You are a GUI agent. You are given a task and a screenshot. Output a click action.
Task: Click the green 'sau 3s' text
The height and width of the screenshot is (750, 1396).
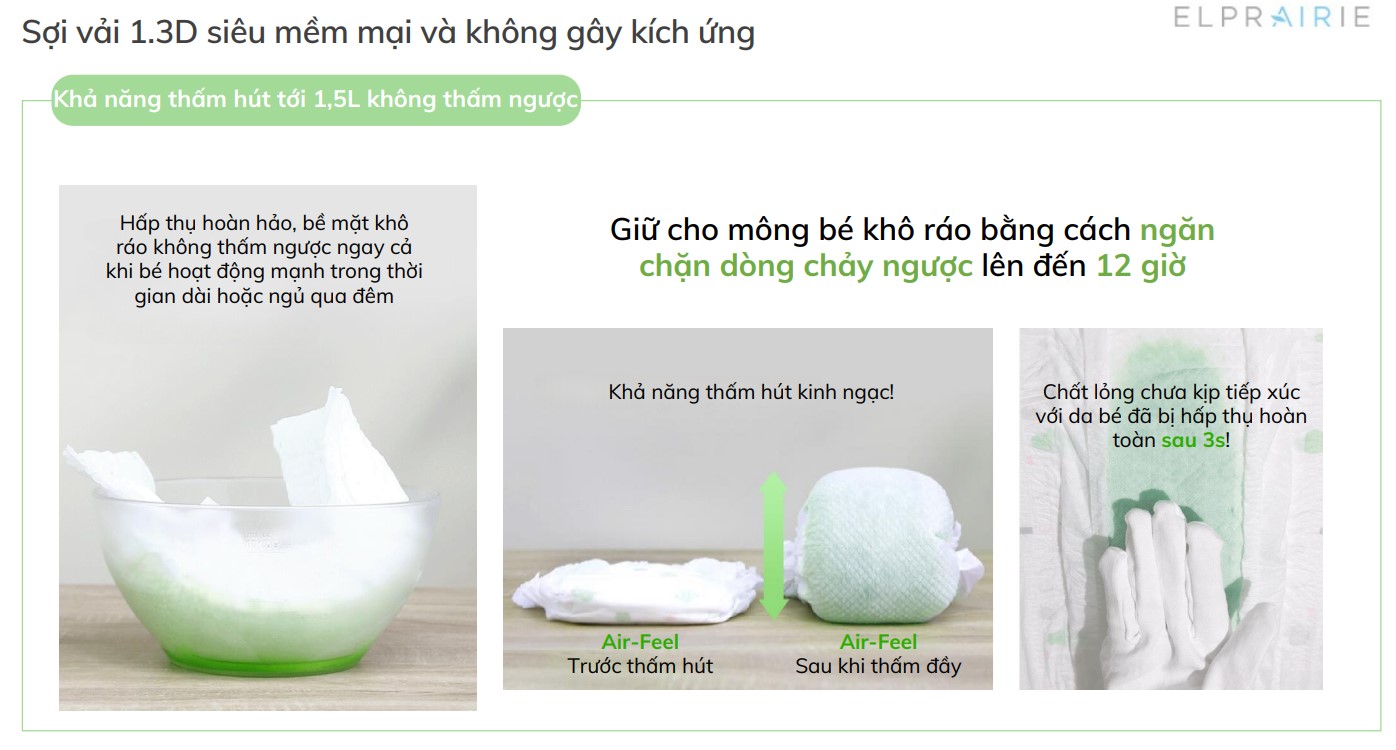[1193, 439]
